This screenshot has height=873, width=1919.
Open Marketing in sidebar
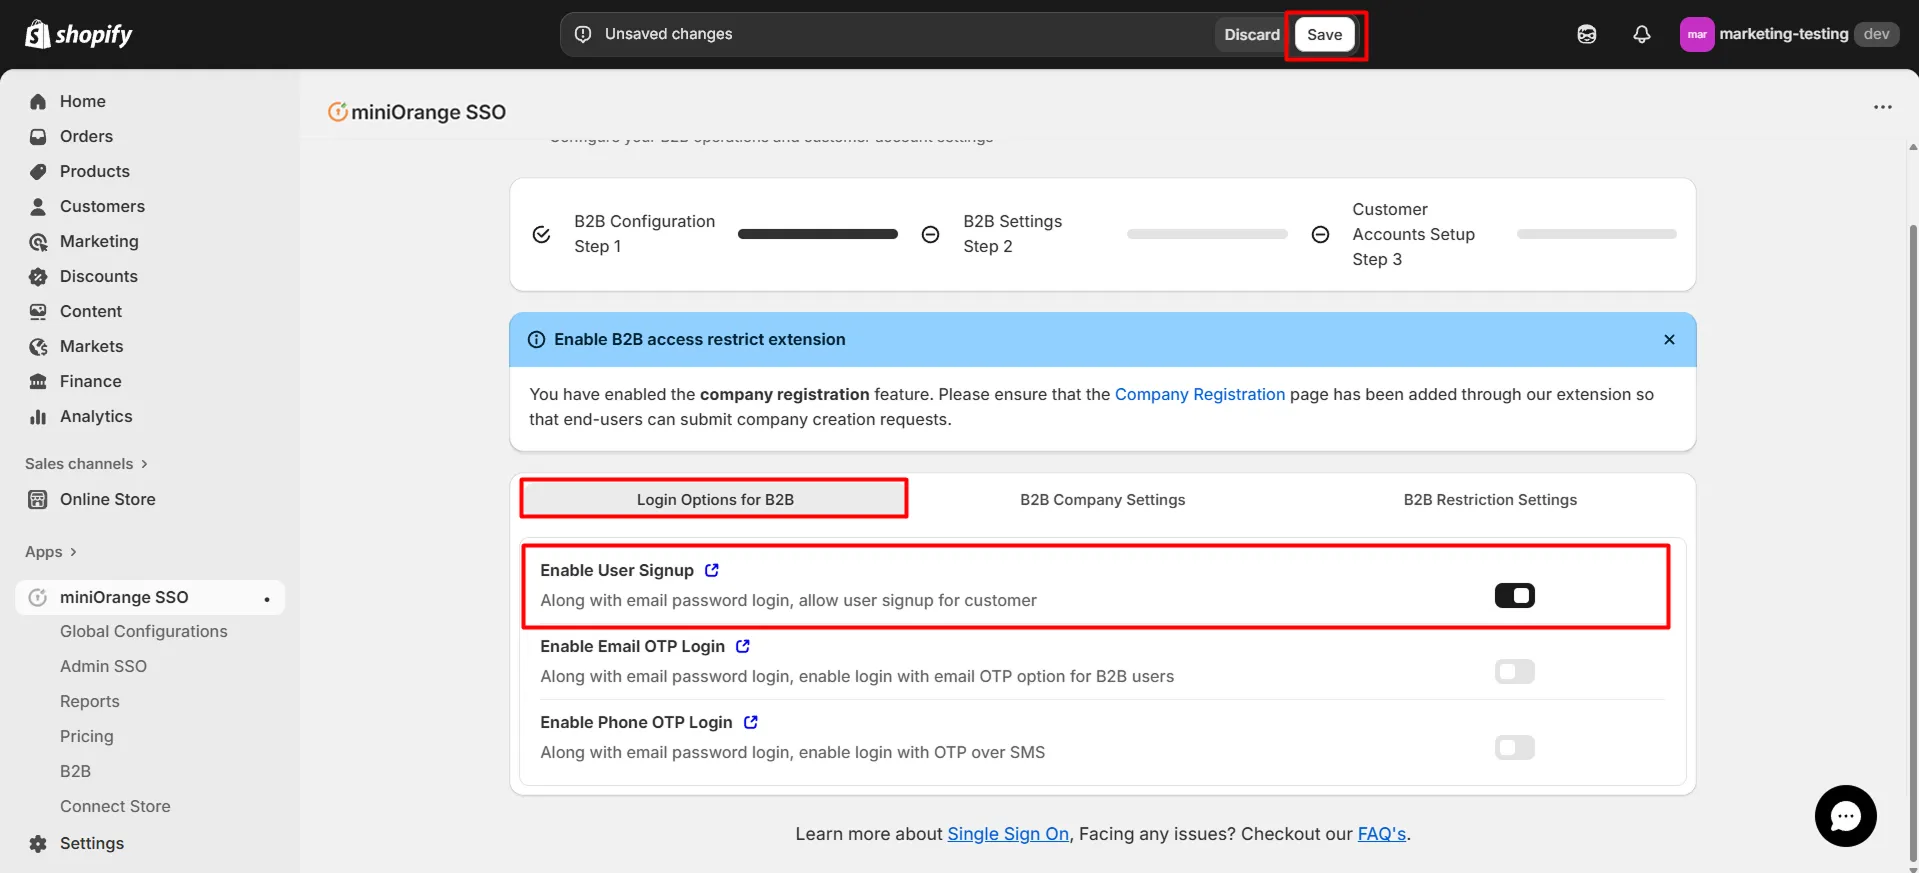99,241
